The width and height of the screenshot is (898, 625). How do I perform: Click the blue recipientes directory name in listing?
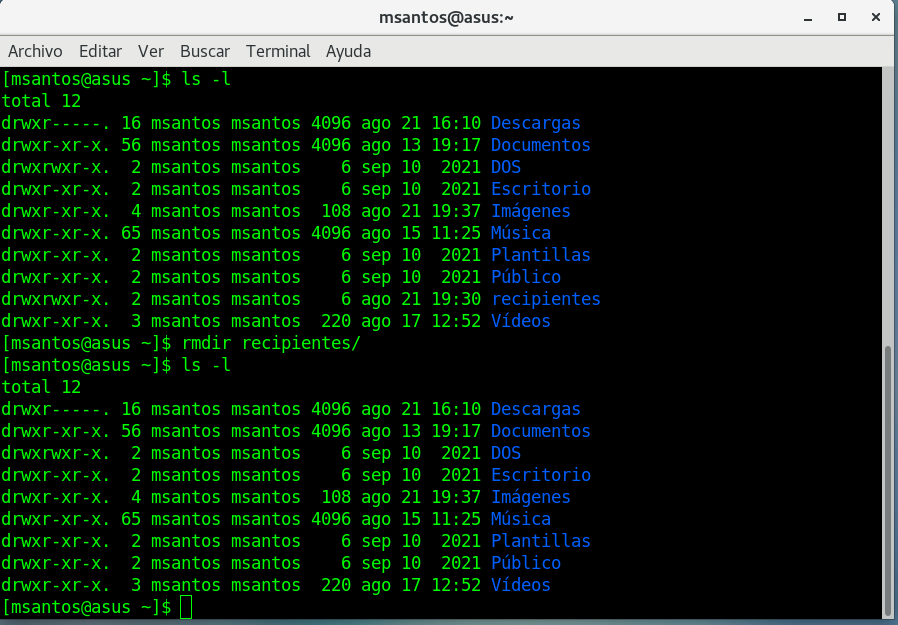[x=545, y=299]
